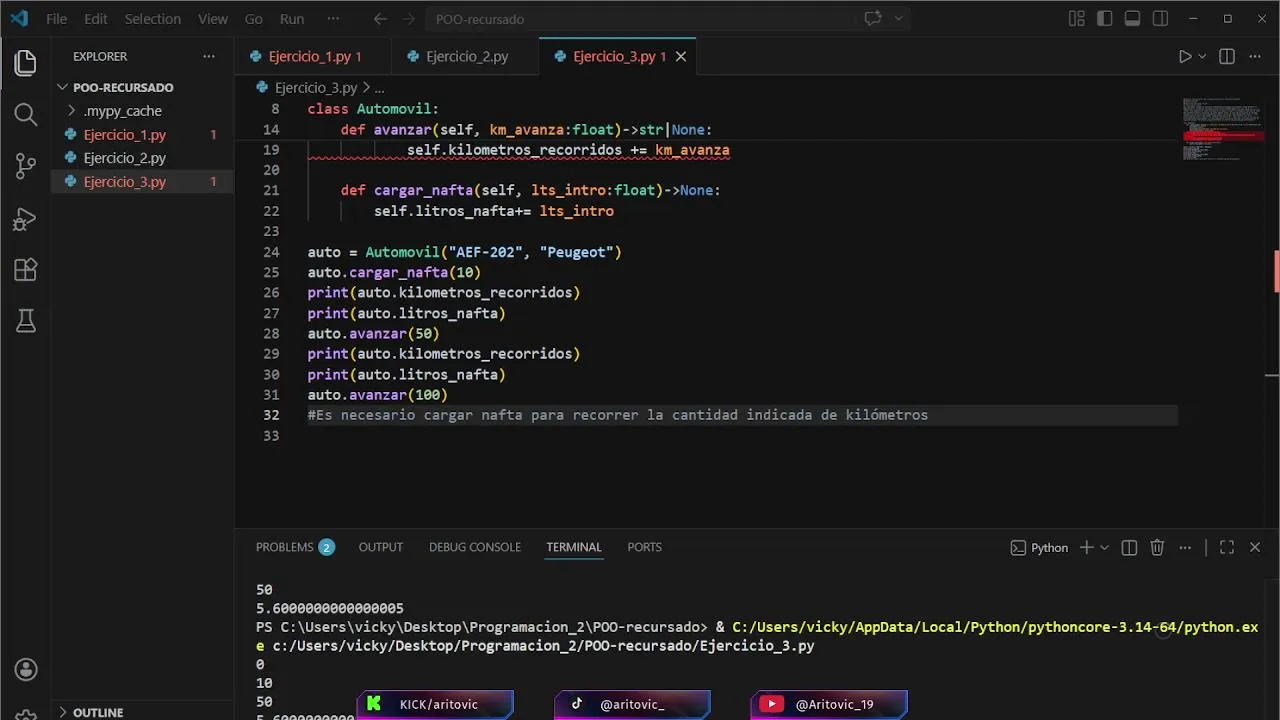Open the Selection menu

click(152, 19)
